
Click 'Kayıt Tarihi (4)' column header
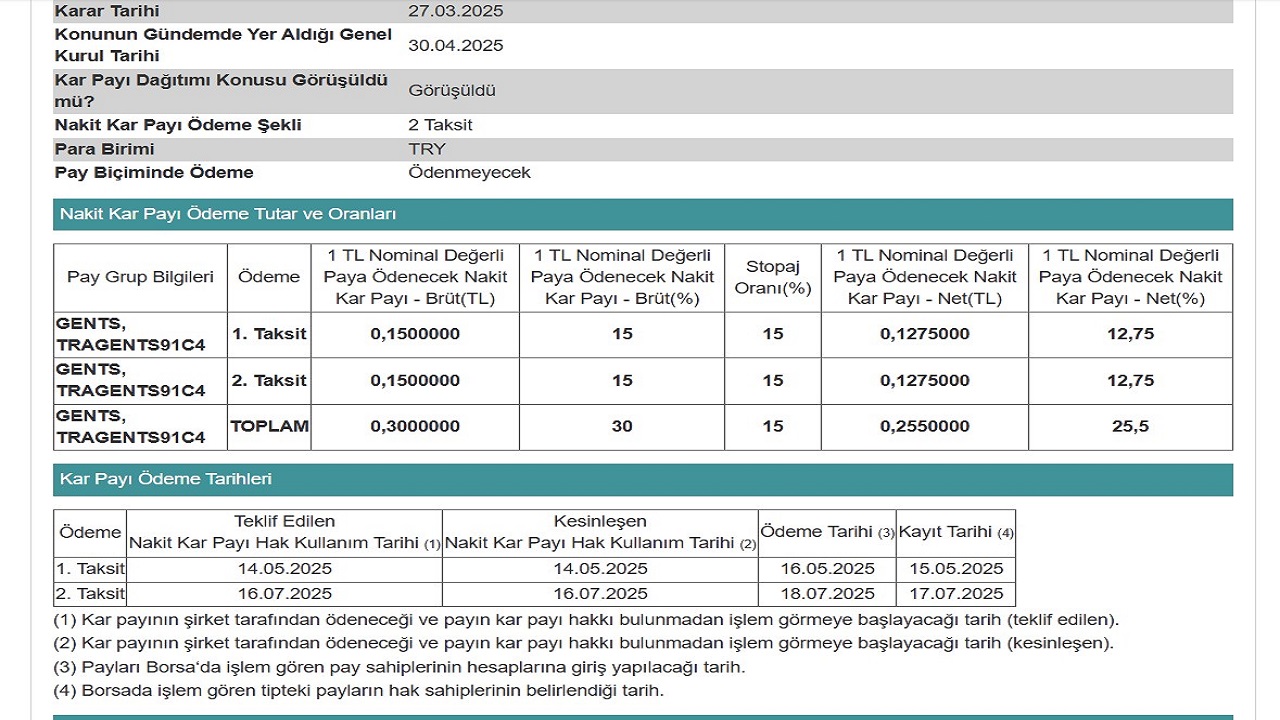point(956,532)
